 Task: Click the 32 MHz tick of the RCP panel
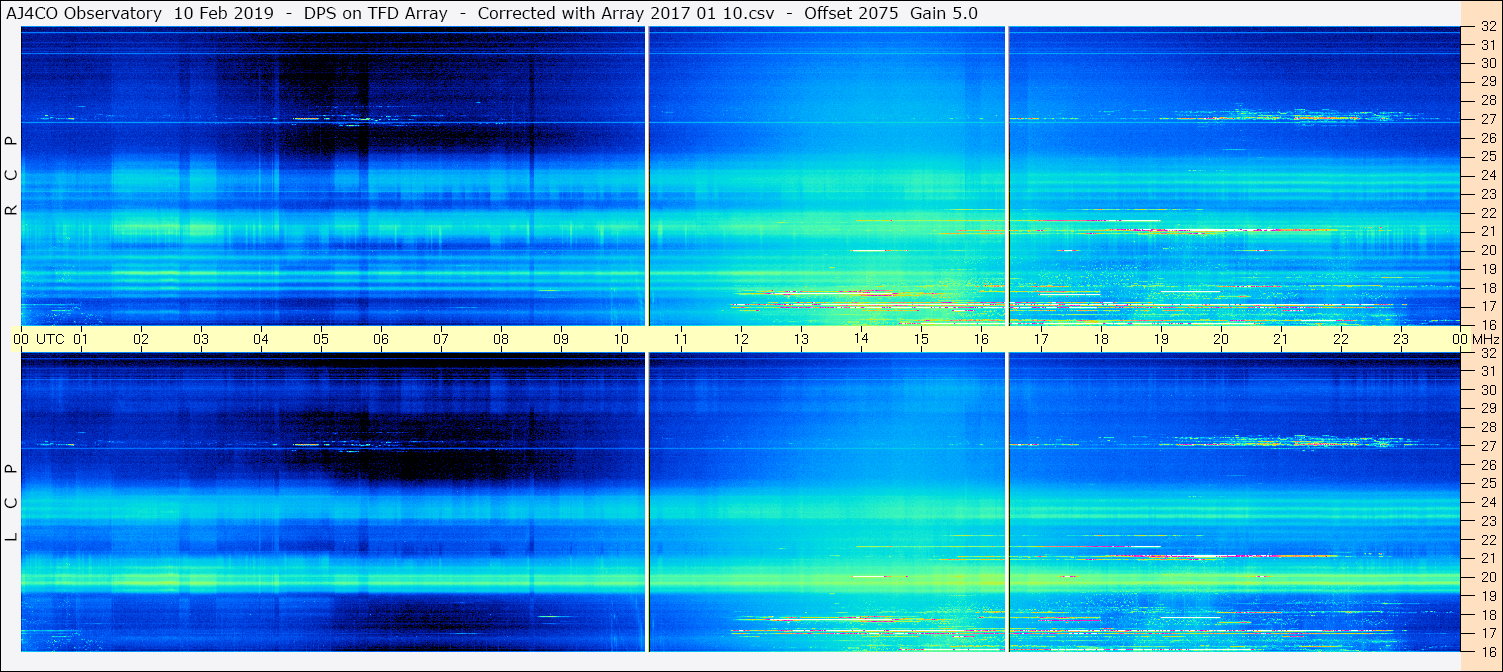point(1488,27)
